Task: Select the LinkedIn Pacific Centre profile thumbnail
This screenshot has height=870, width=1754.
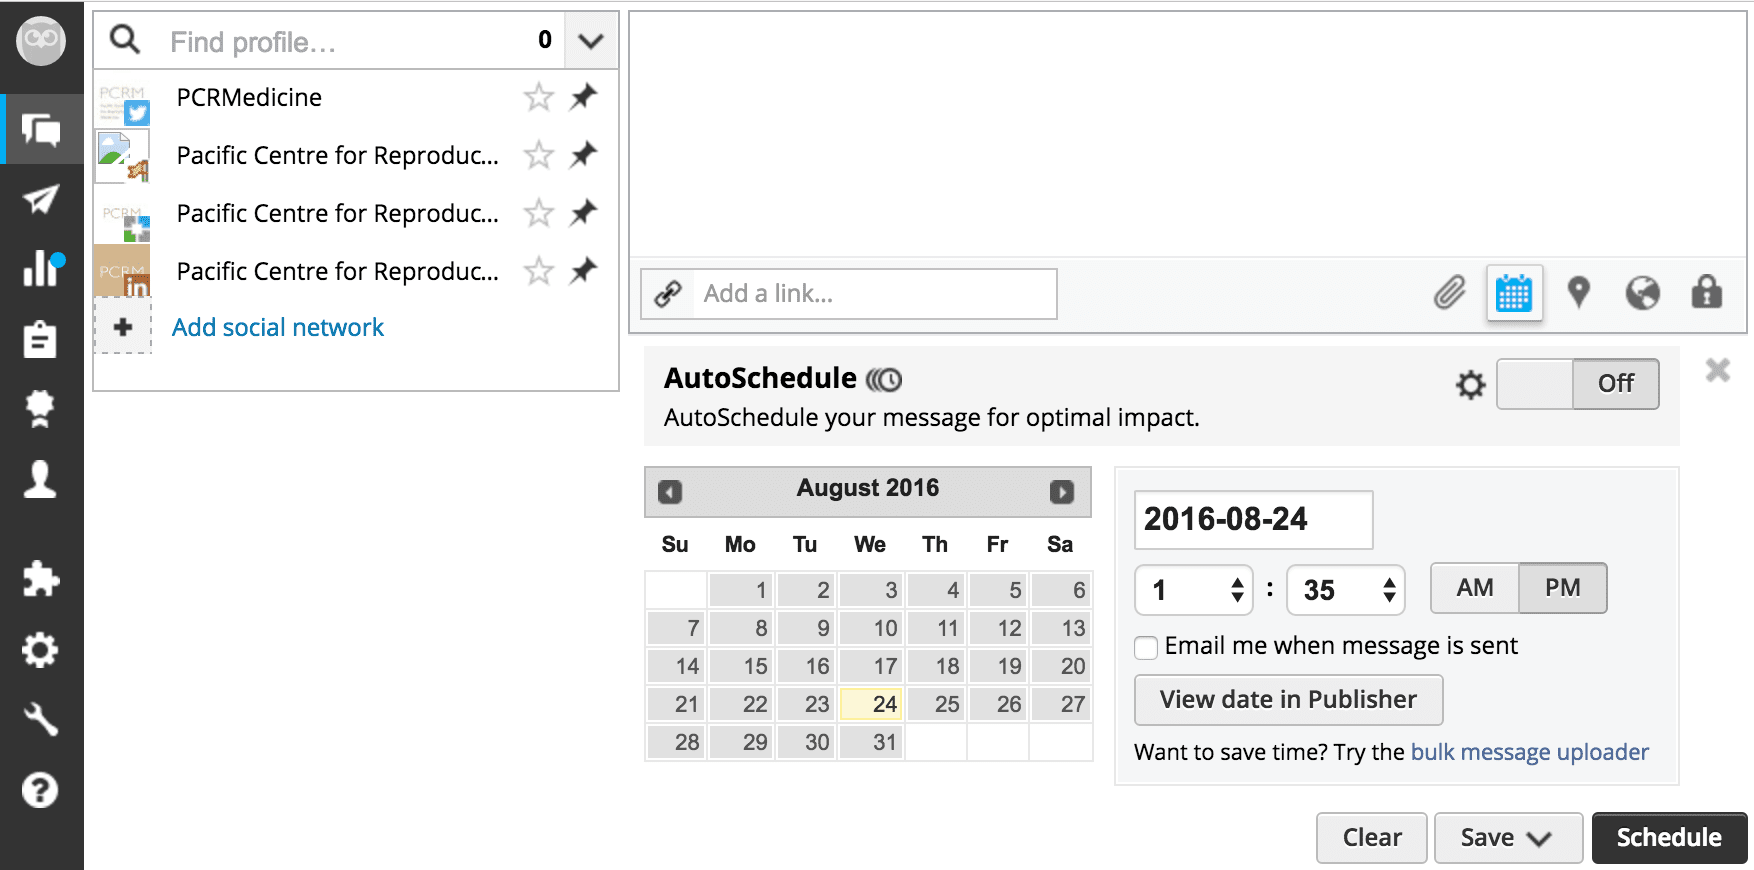Action: click(123, 271)
